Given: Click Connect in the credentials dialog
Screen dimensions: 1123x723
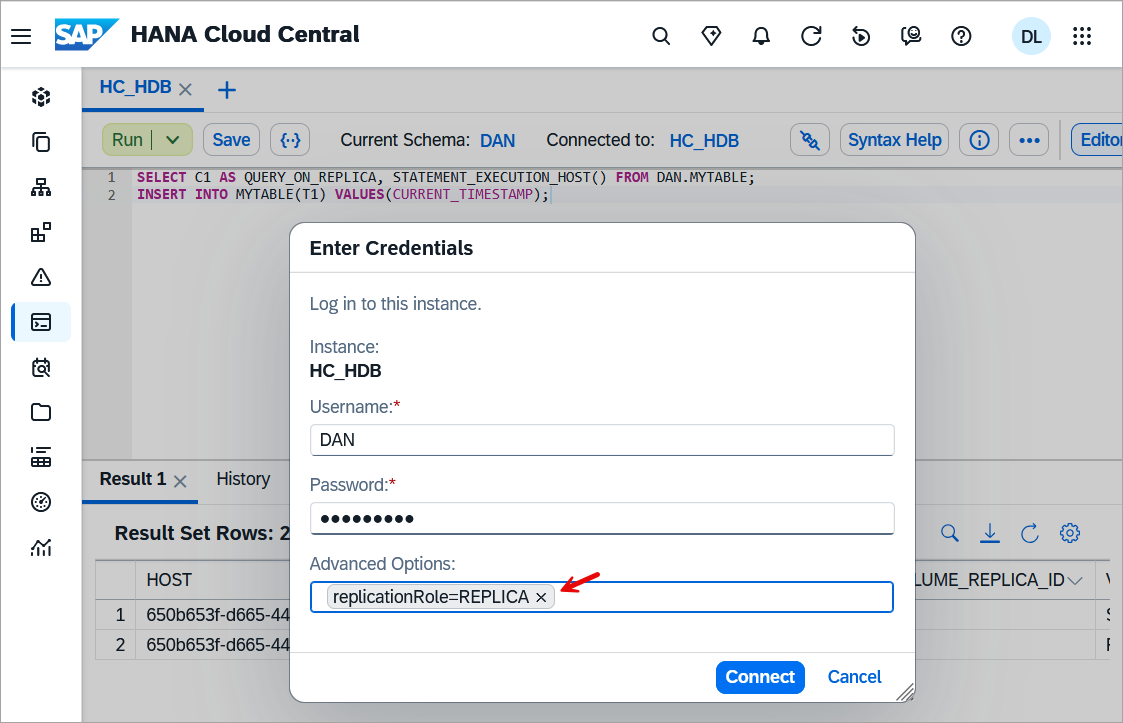Looking at the screenshot, I should tap(760, 677).
